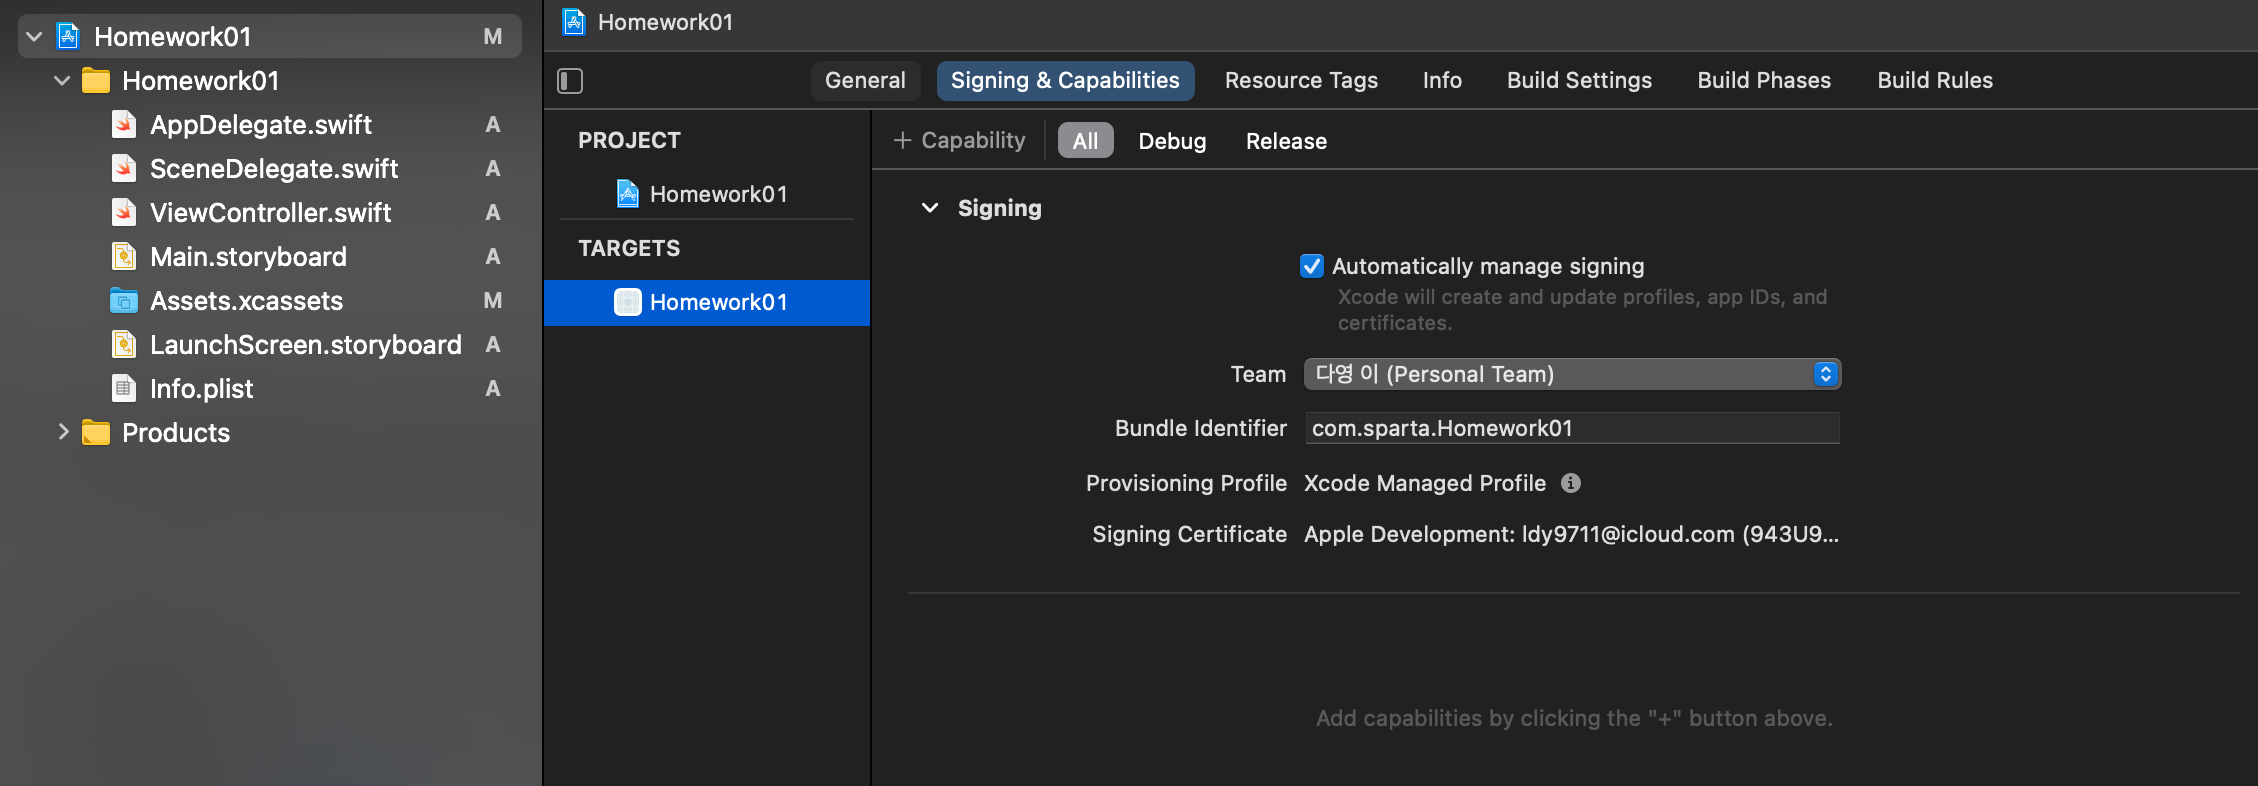Switch to the General tab

tap(865, 81)
